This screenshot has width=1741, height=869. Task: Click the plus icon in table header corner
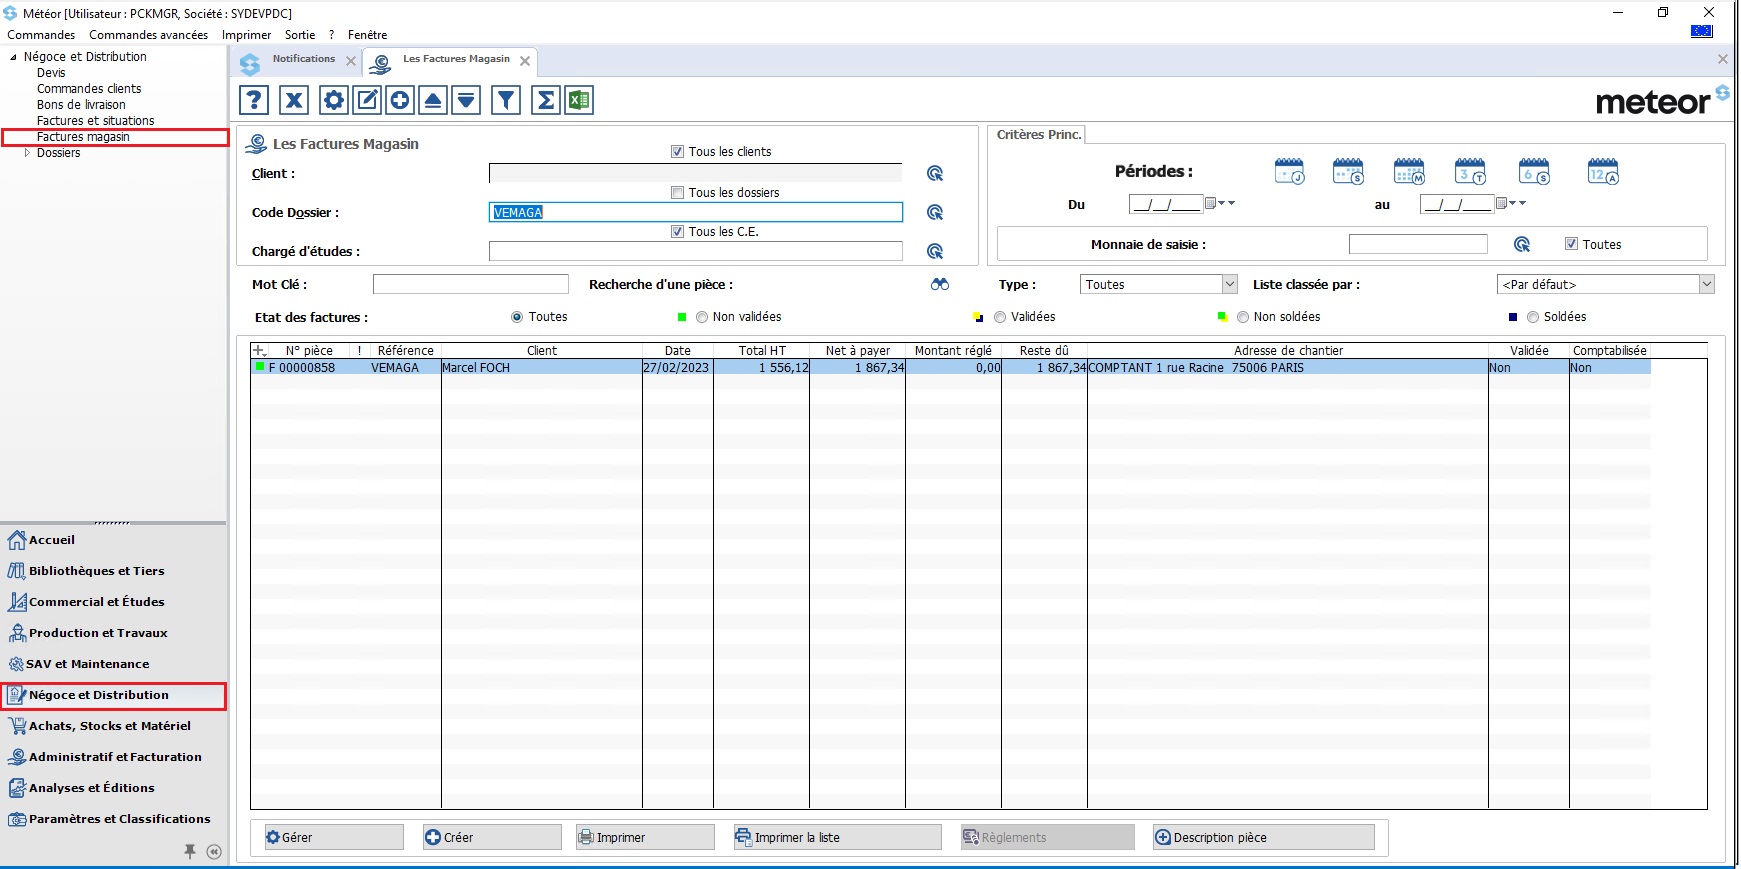pyautogui.click(x=259, y=351)
